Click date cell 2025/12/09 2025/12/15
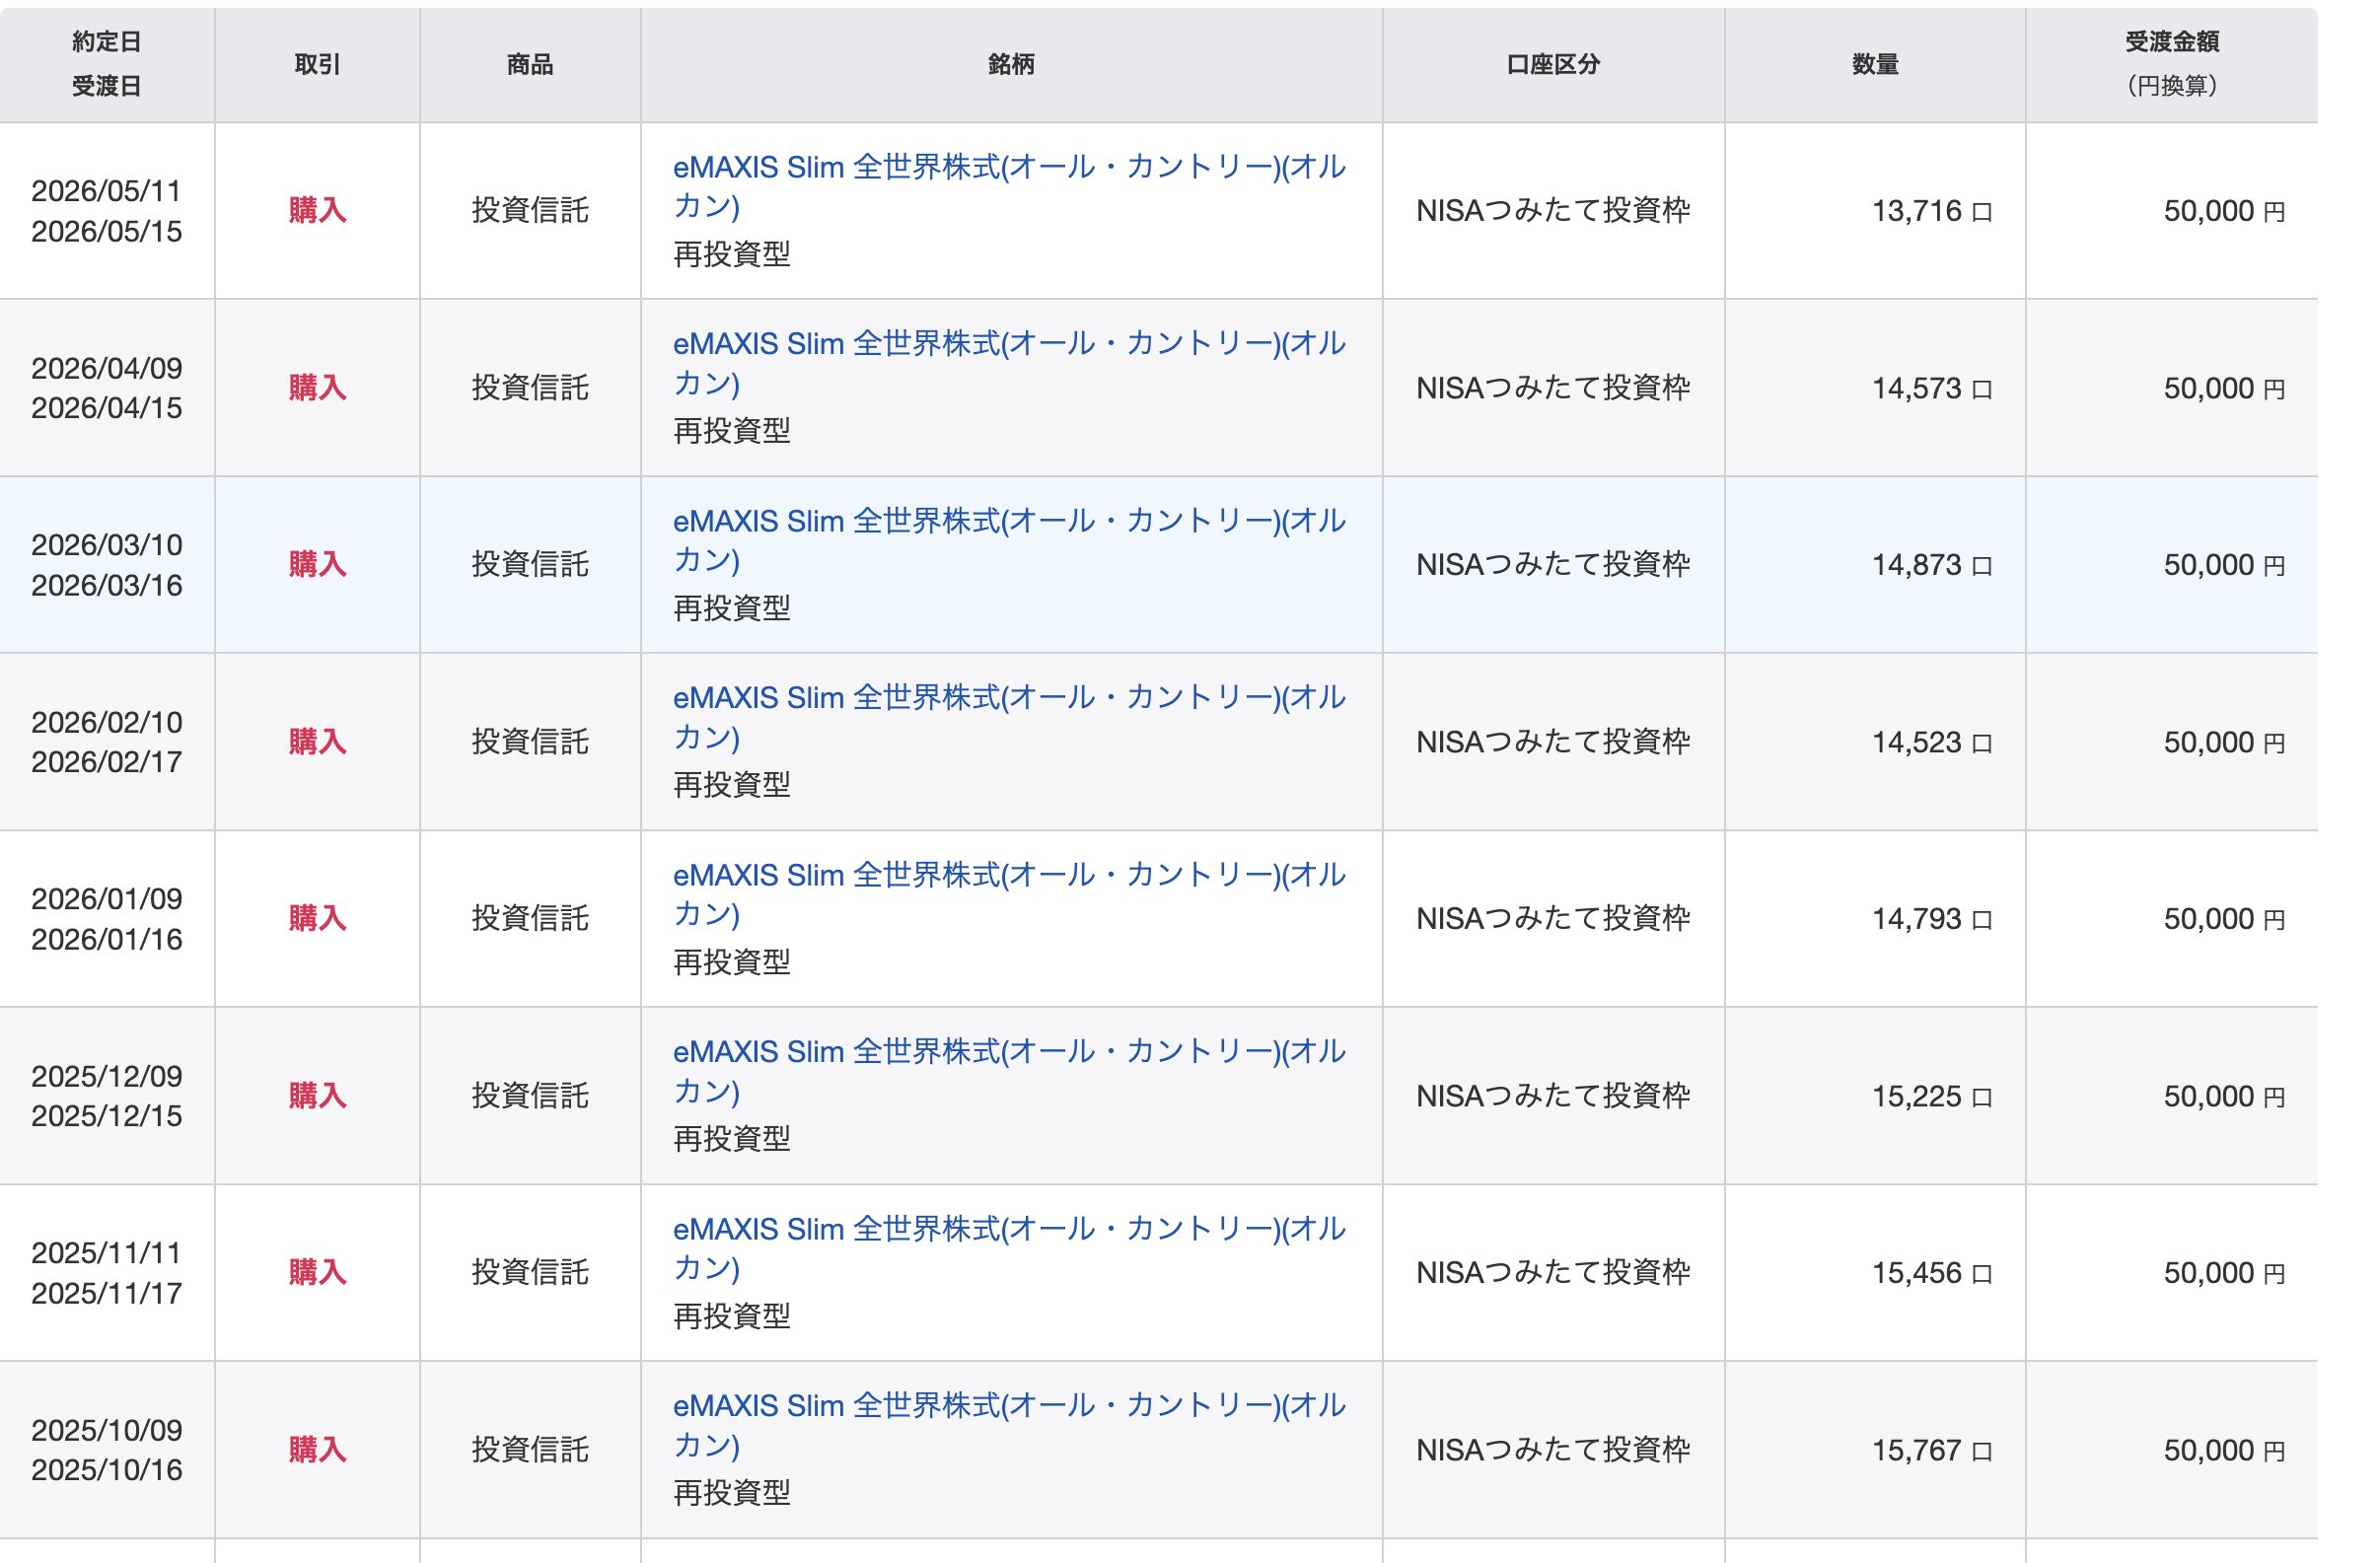 point(107,1096)
